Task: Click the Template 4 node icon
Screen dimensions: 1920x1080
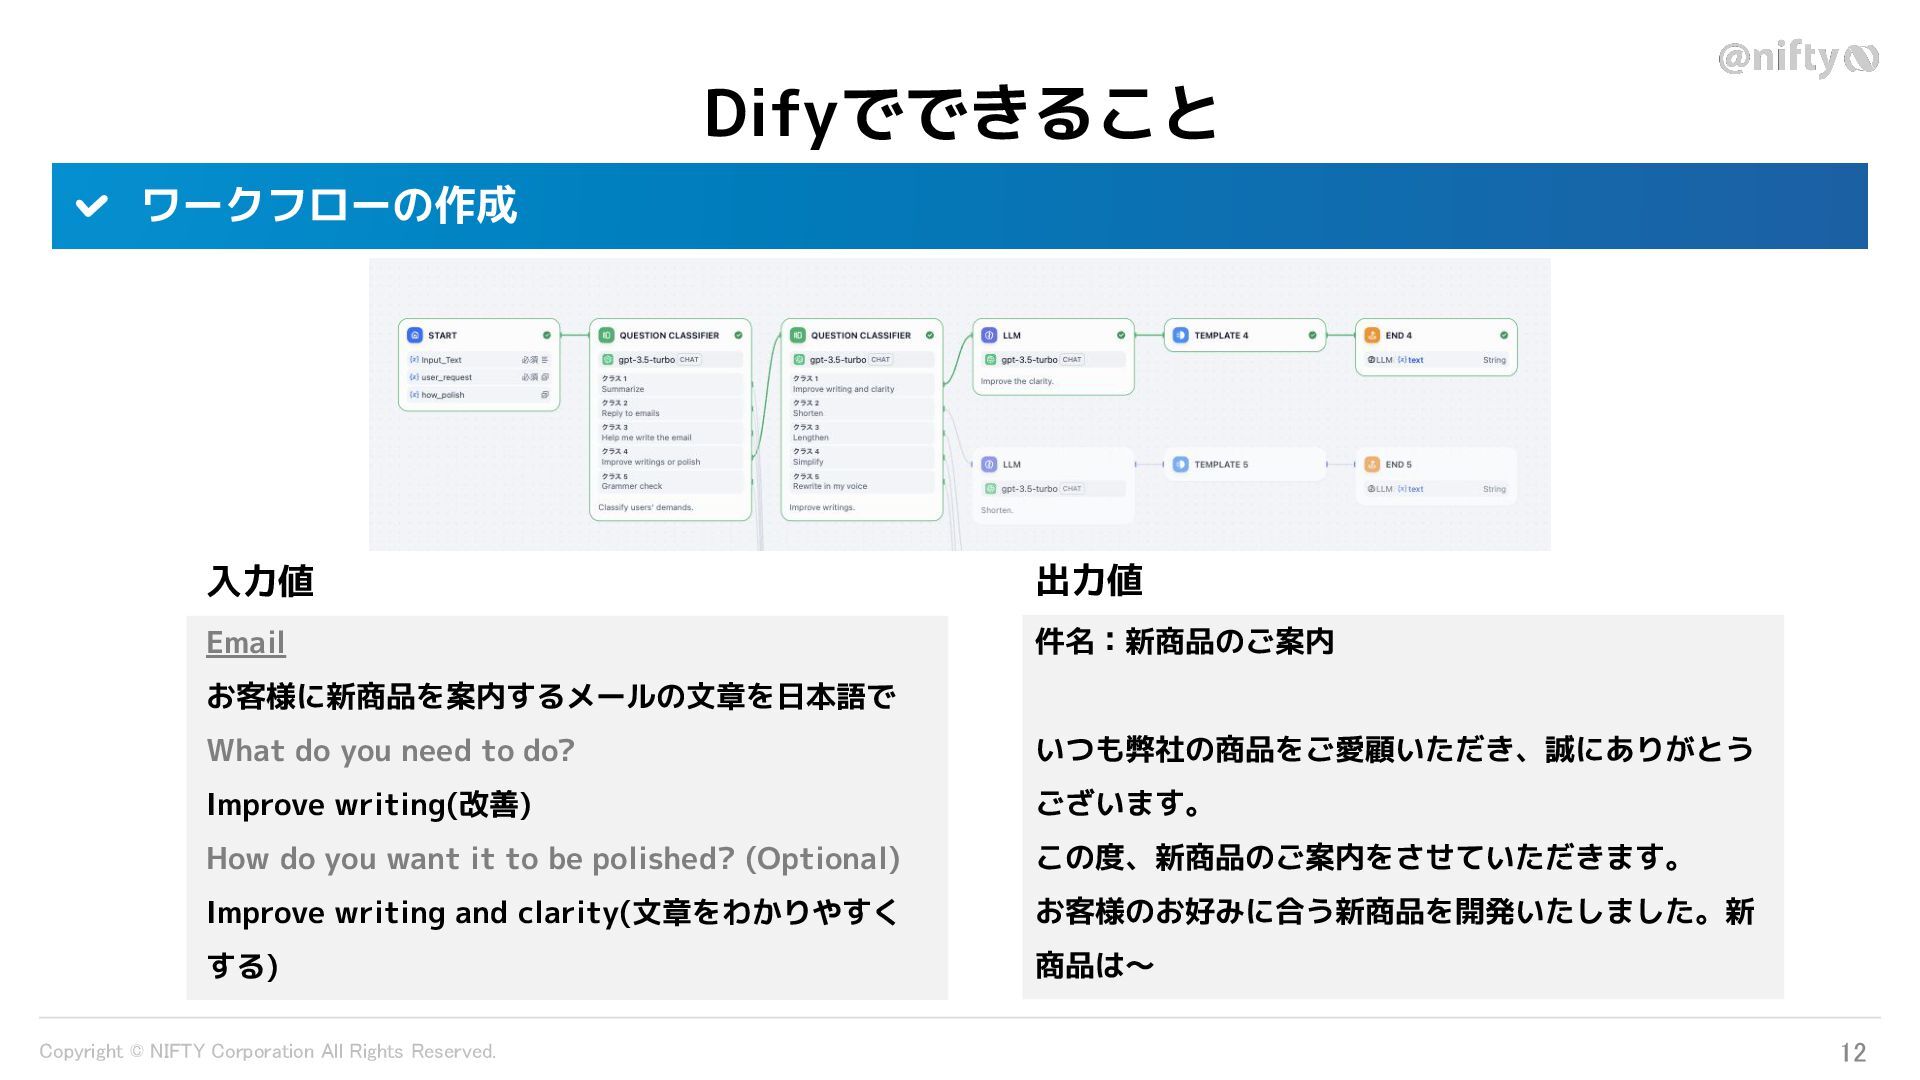Action: (1180, 335)
